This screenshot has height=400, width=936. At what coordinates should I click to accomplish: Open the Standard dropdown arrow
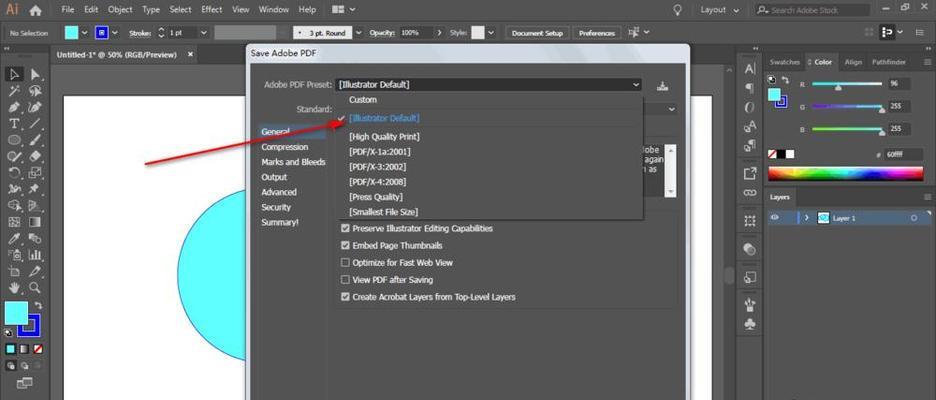coord(672,109)
